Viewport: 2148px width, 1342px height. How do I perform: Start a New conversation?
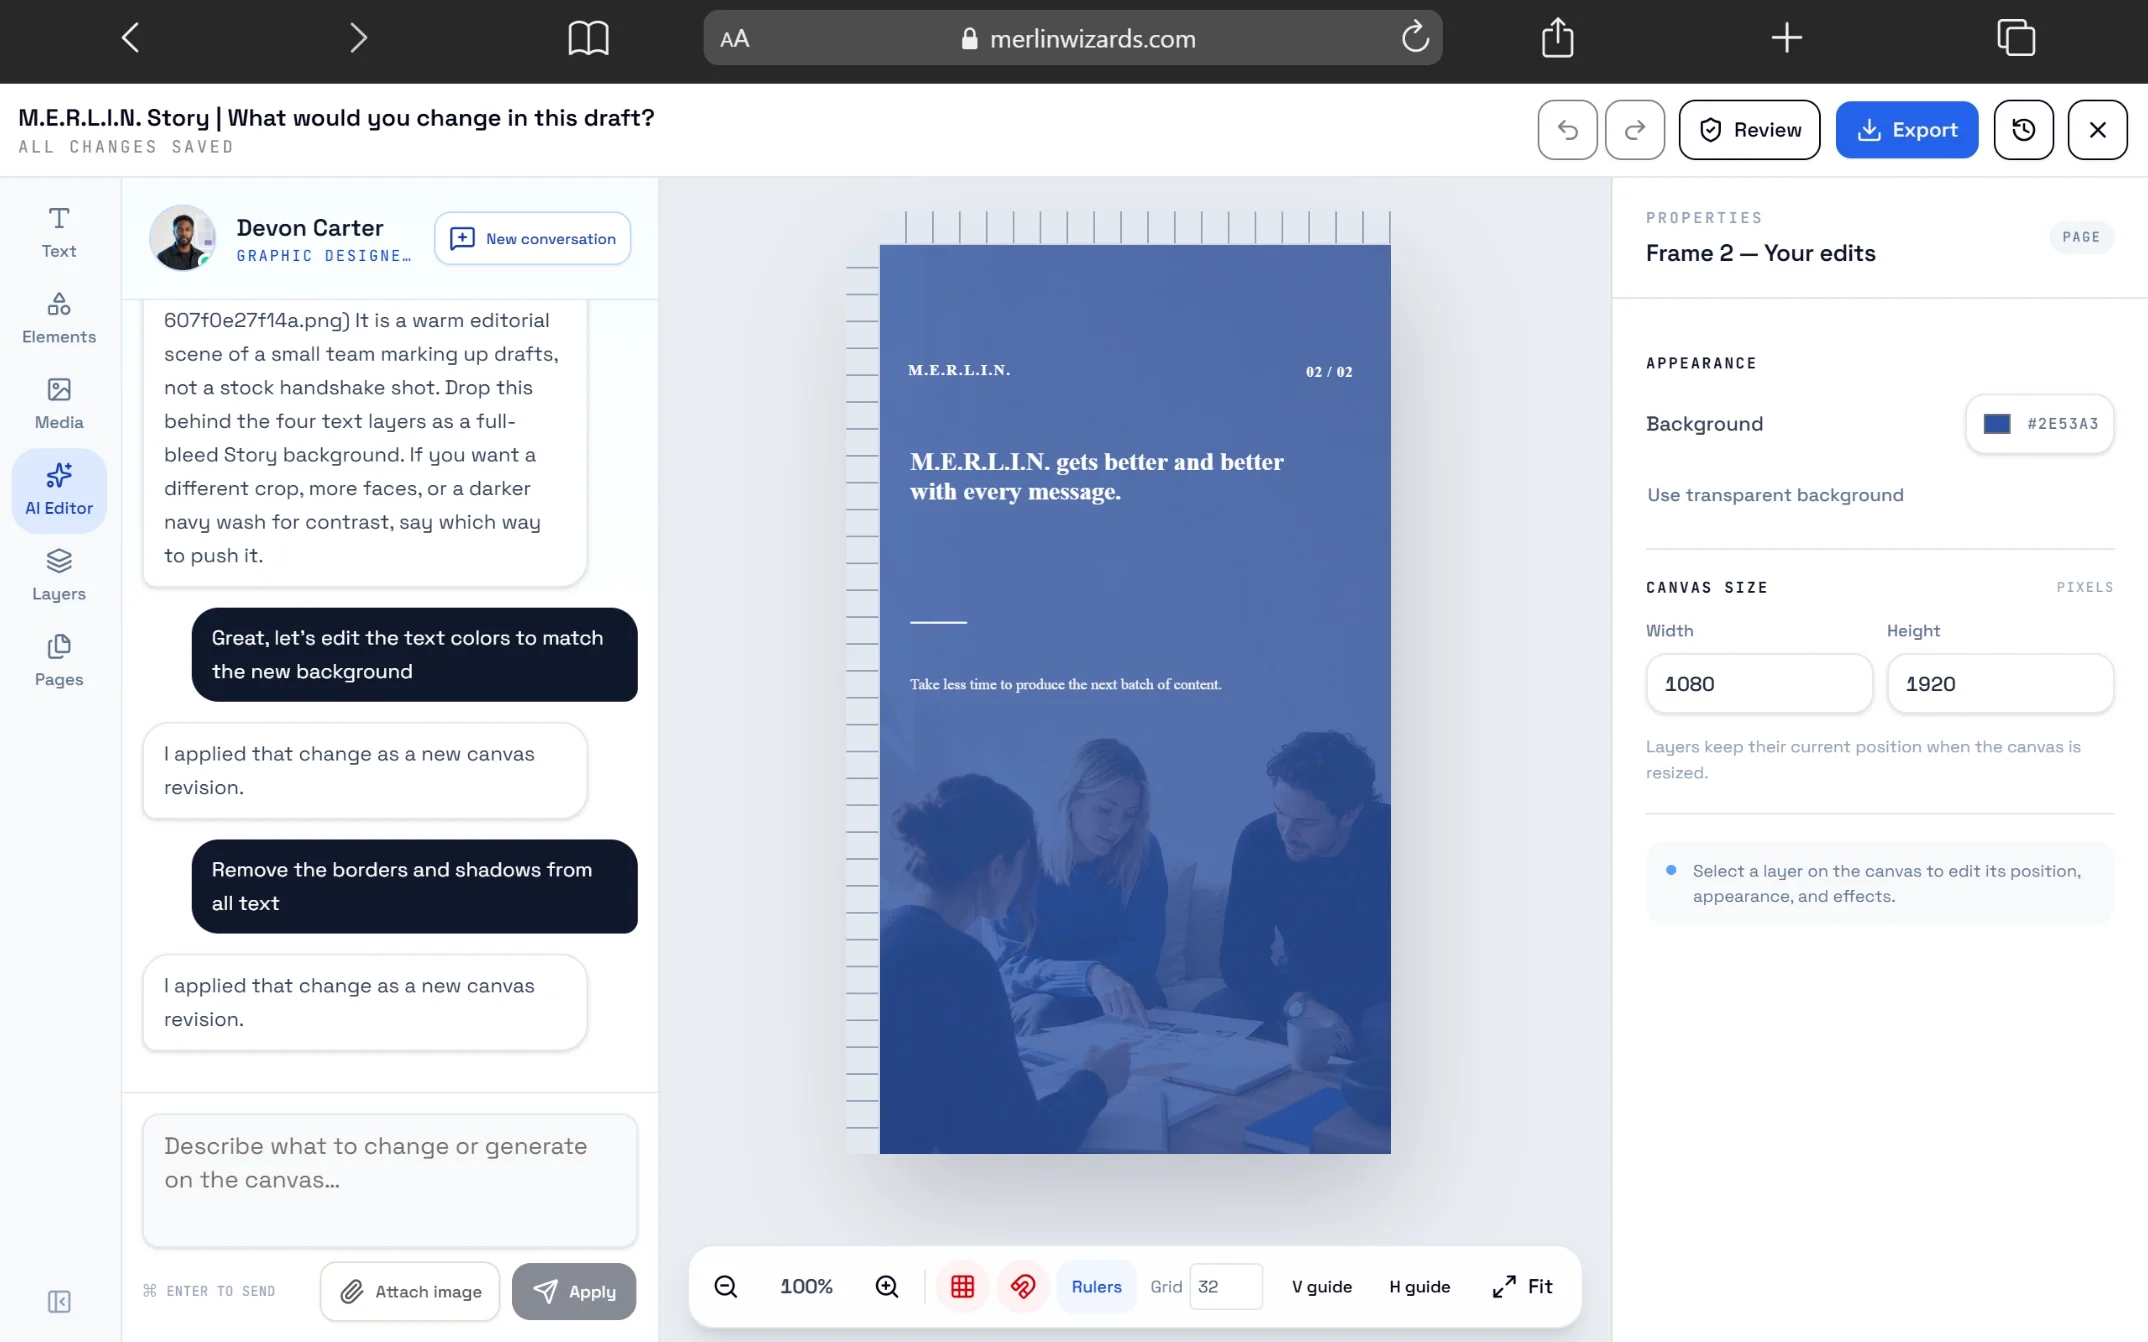[532, 238]
